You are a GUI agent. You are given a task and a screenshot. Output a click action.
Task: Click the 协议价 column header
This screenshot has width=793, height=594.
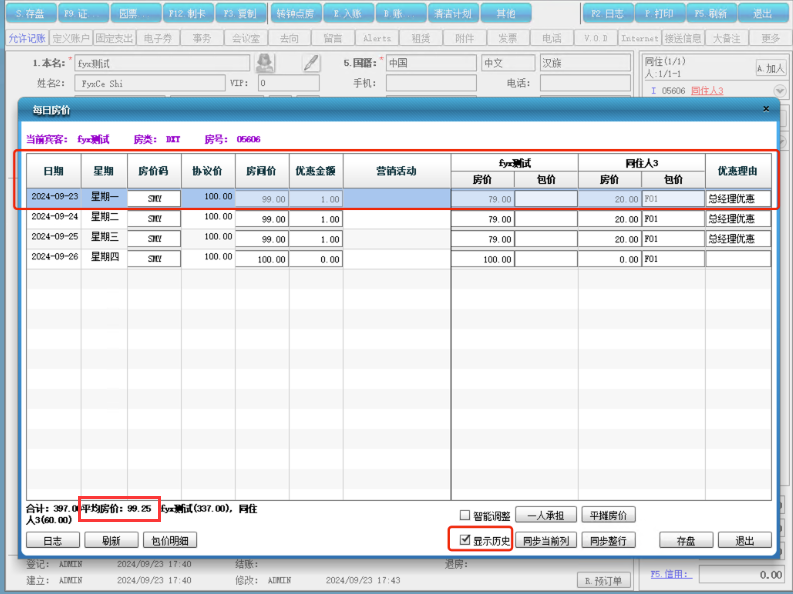click(208, 171)
